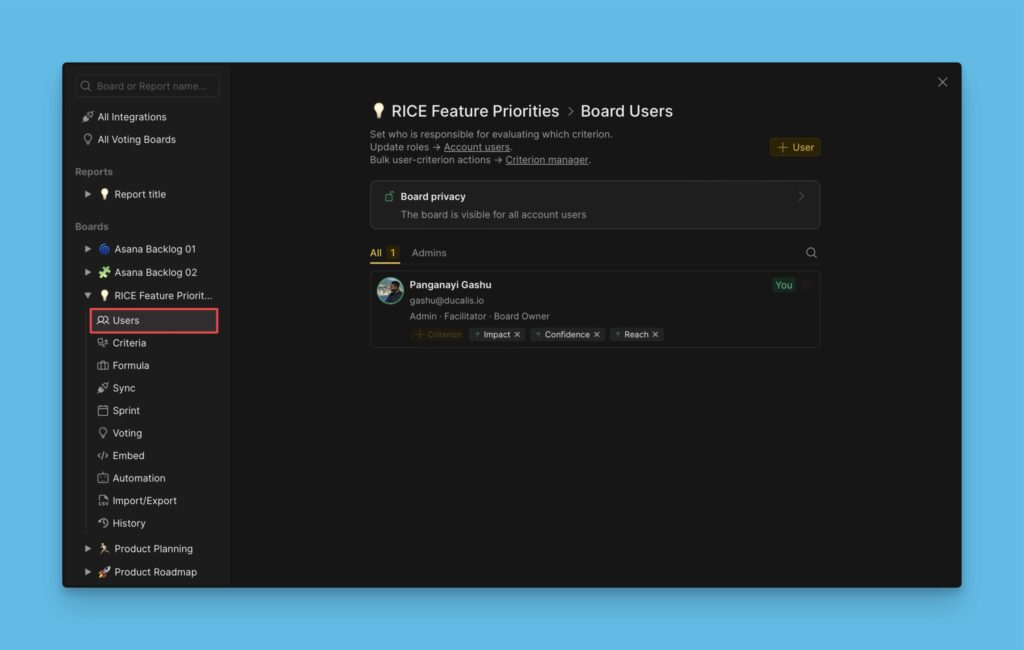
Task: Type in the Board or Report name field
Action: click(147, 85)
